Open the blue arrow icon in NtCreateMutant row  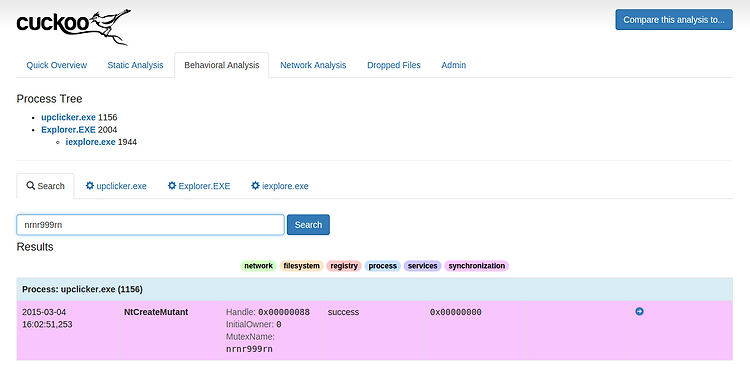(x=639, y=311)
